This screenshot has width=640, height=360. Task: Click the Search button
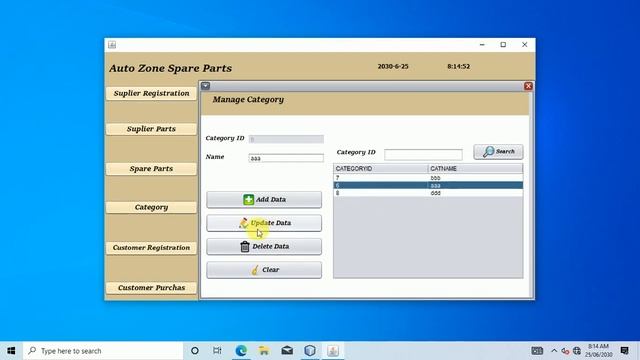[x=498, y=152]
